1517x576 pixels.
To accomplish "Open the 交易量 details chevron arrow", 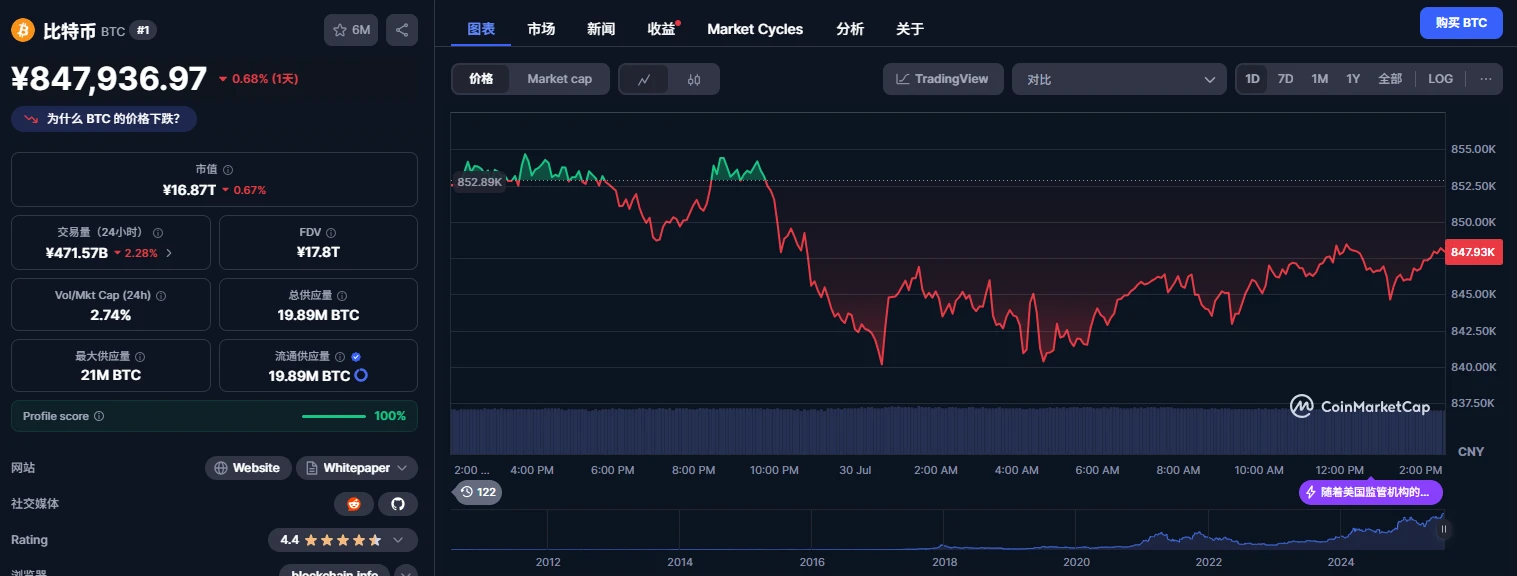I will (169, 253).
